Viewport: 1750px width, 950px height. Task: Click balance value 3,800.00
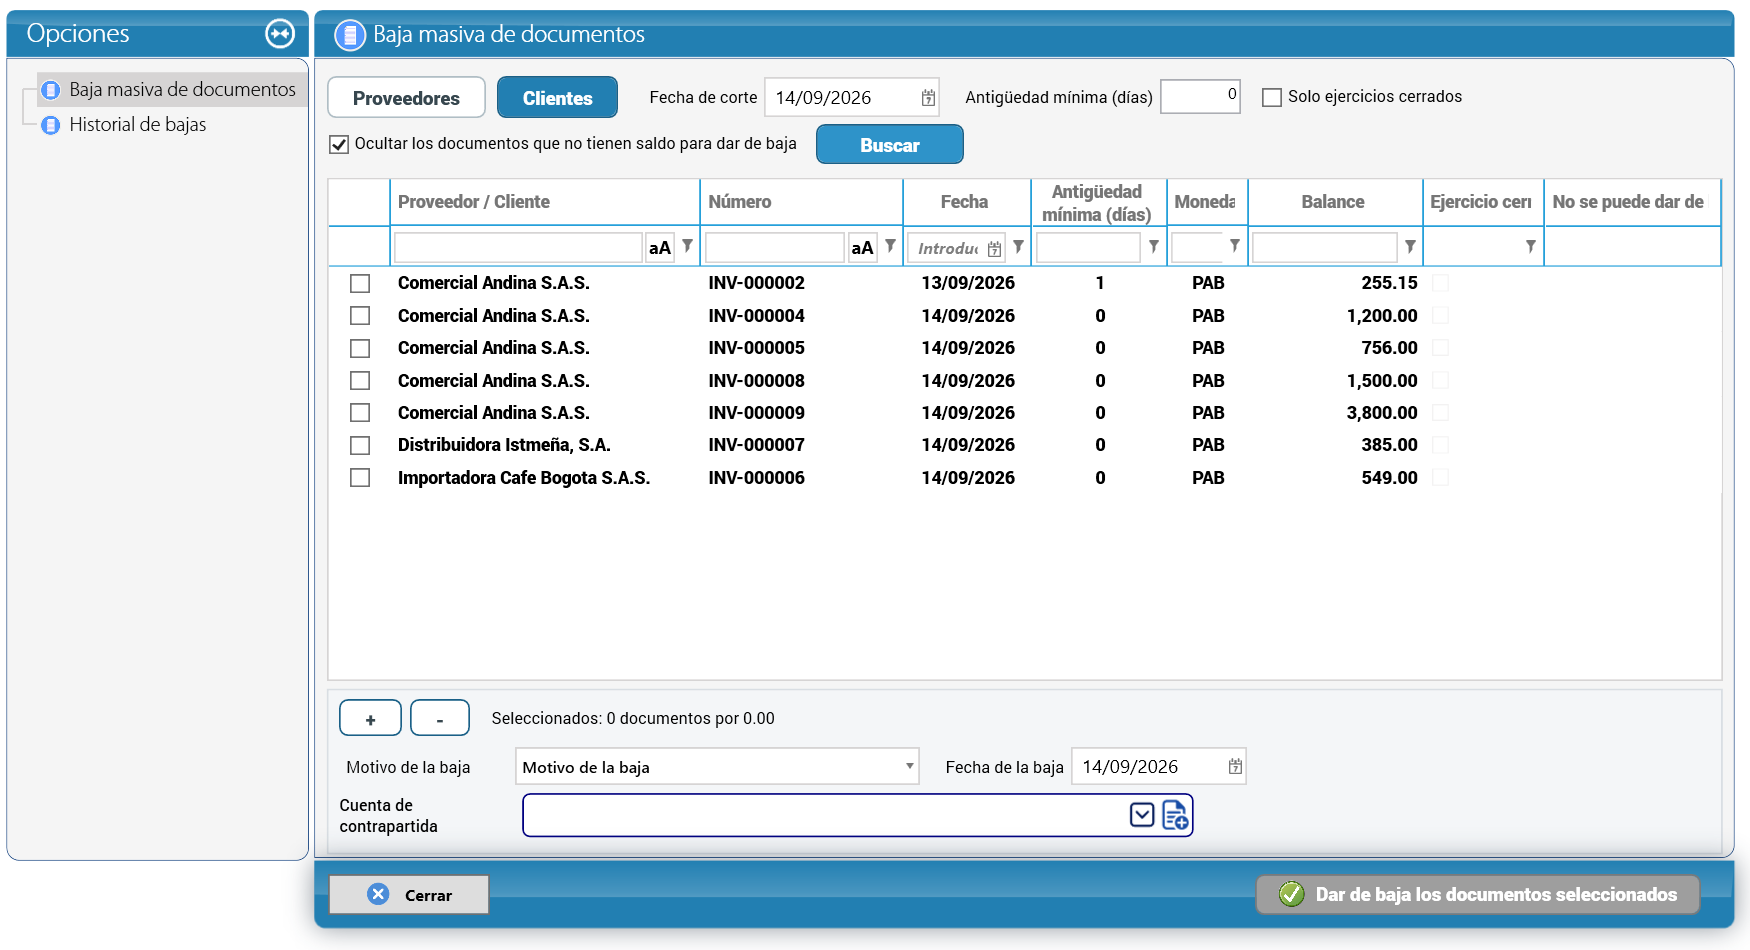point(1382,413)
